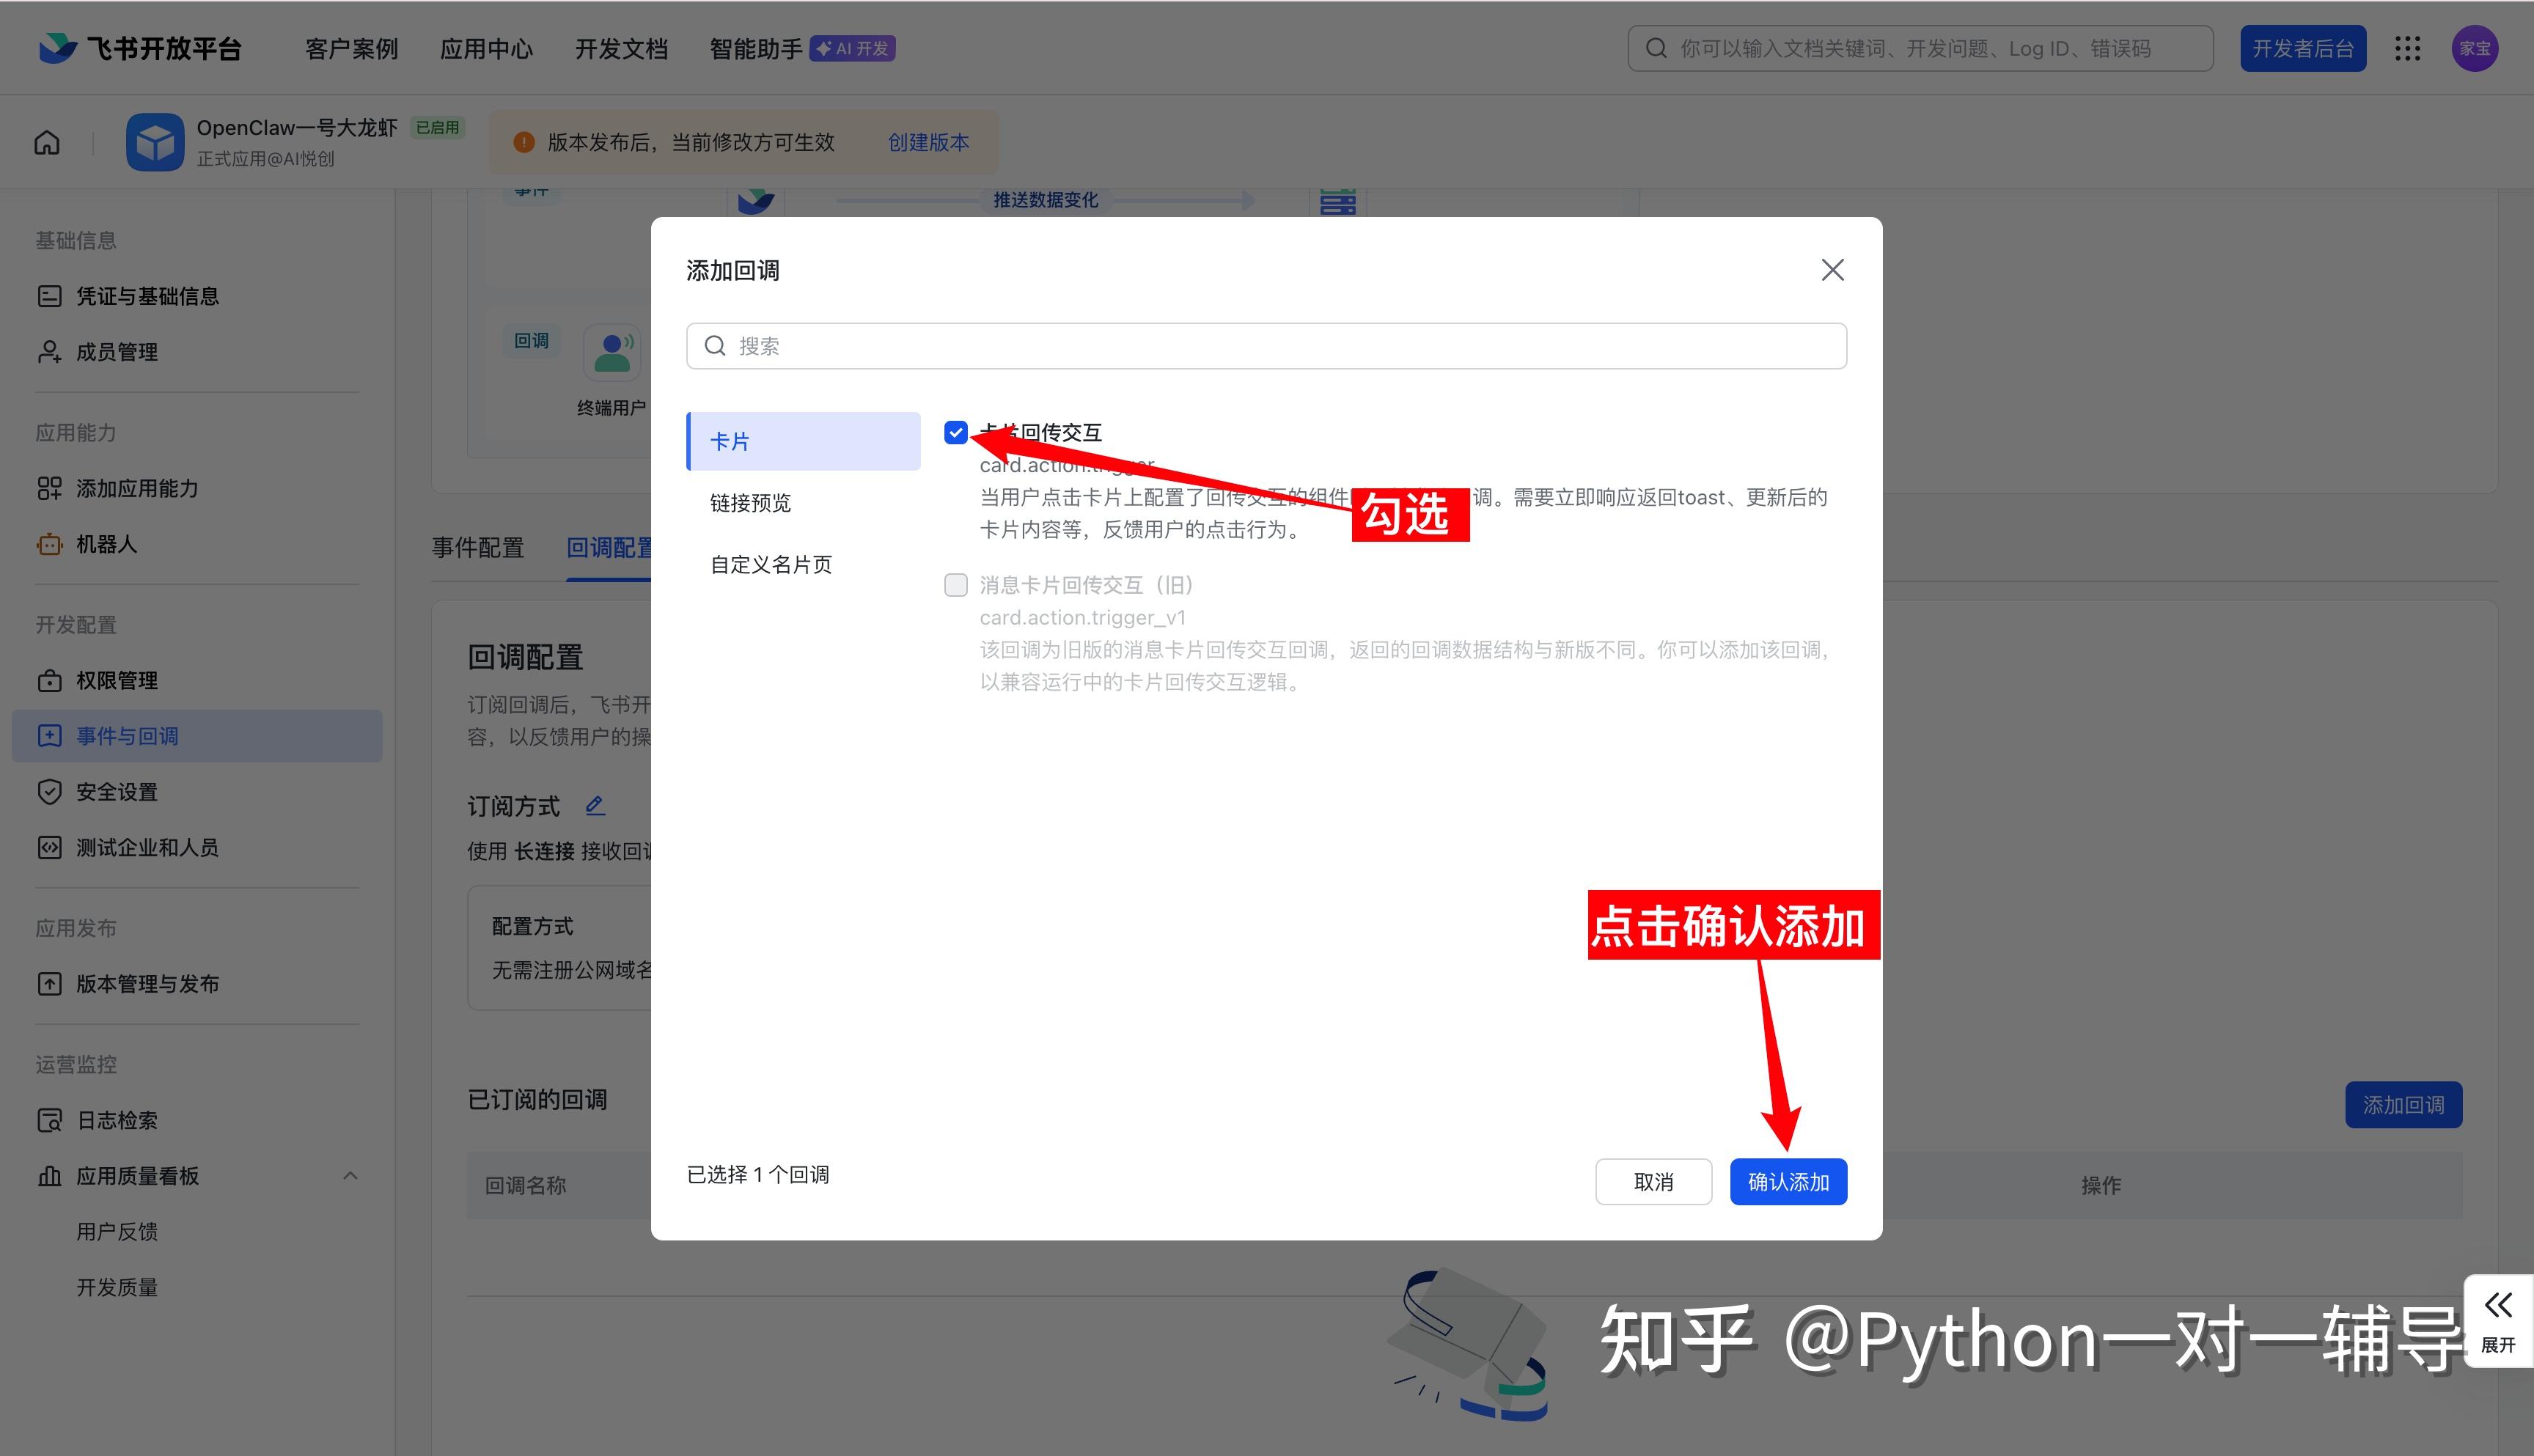Click the callback search field in dialog
The image size is (2534, 1456).
click(x=1266, y=346)
